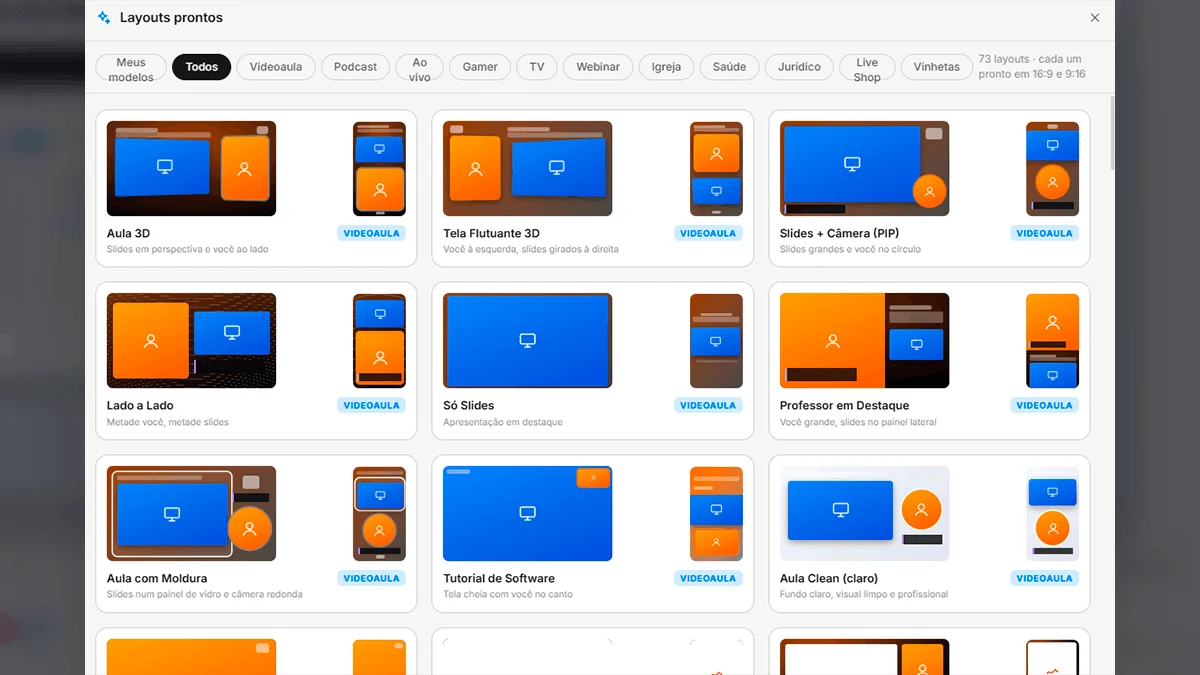Show the Jurídico layouts
Image resolution: width=1200 pixels, height=675 pixels.
[799, 67]
